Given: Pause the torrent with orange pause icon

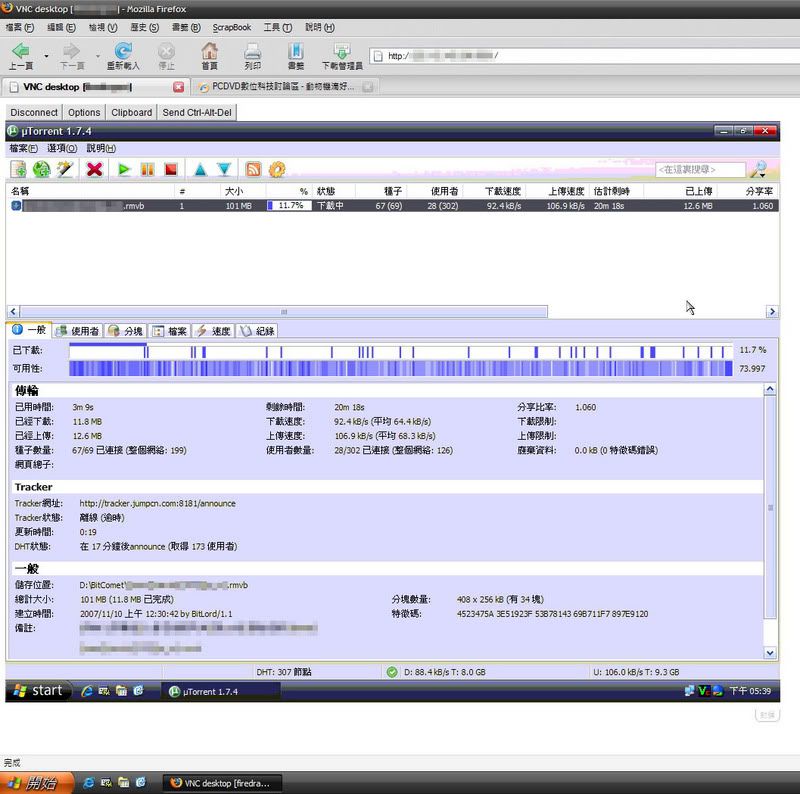Looking at the screenshot, I should [147, 169].
